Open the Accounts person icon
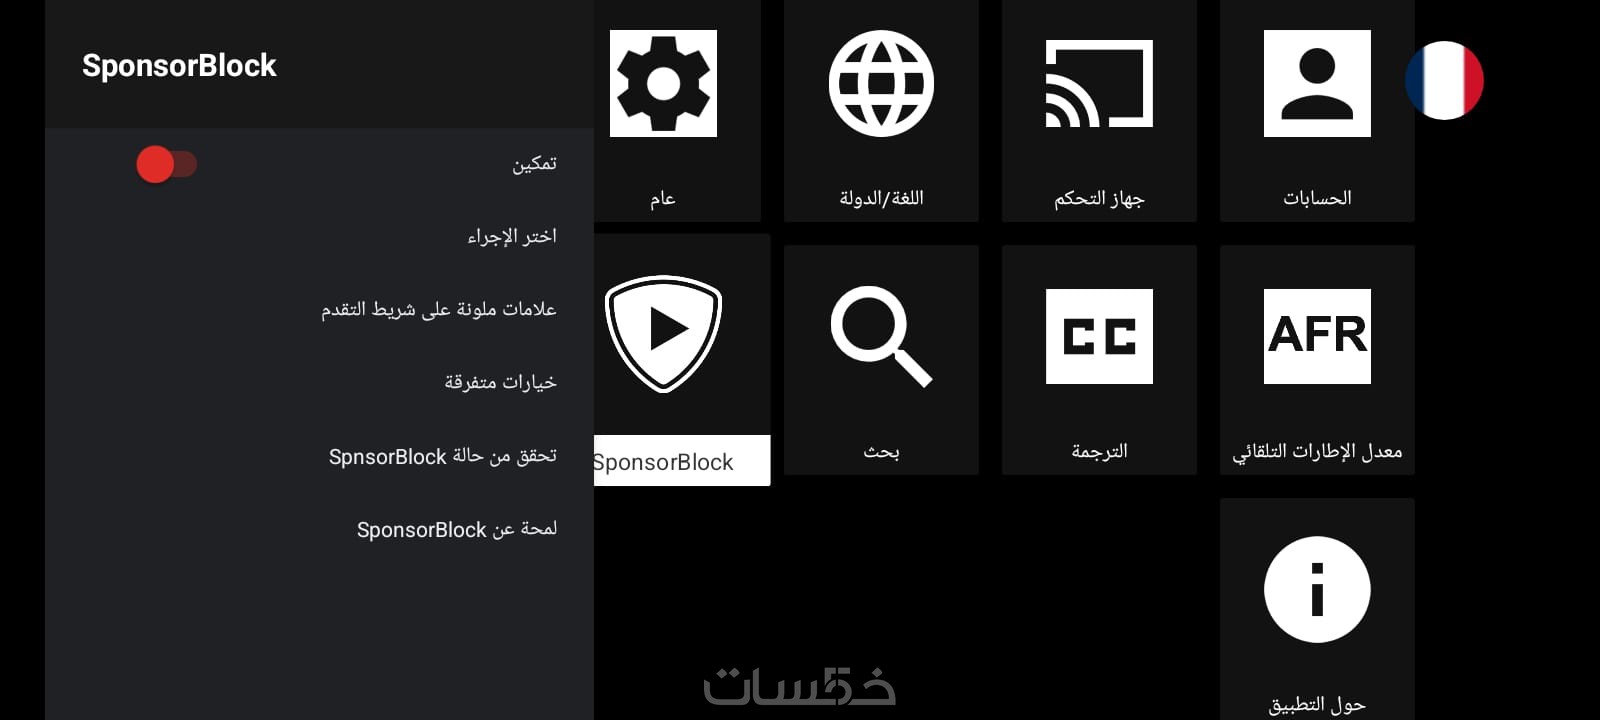The height and width of the screenshot is (720, 1600). (1317, 83)
